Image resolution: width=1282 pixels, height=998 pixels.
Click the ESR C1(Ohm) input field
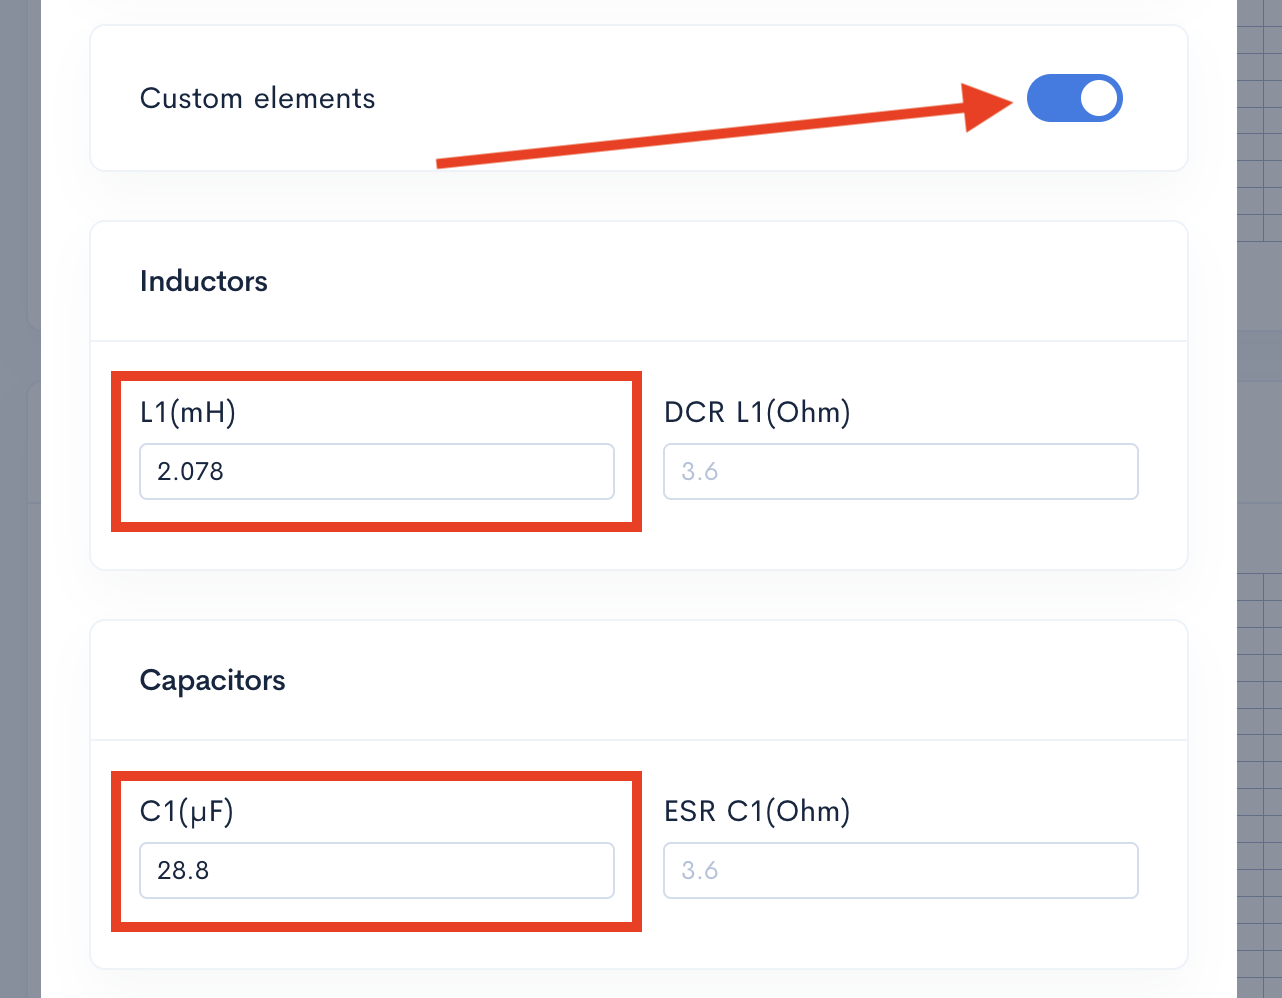pyautogui.click(x=900, y=870)
